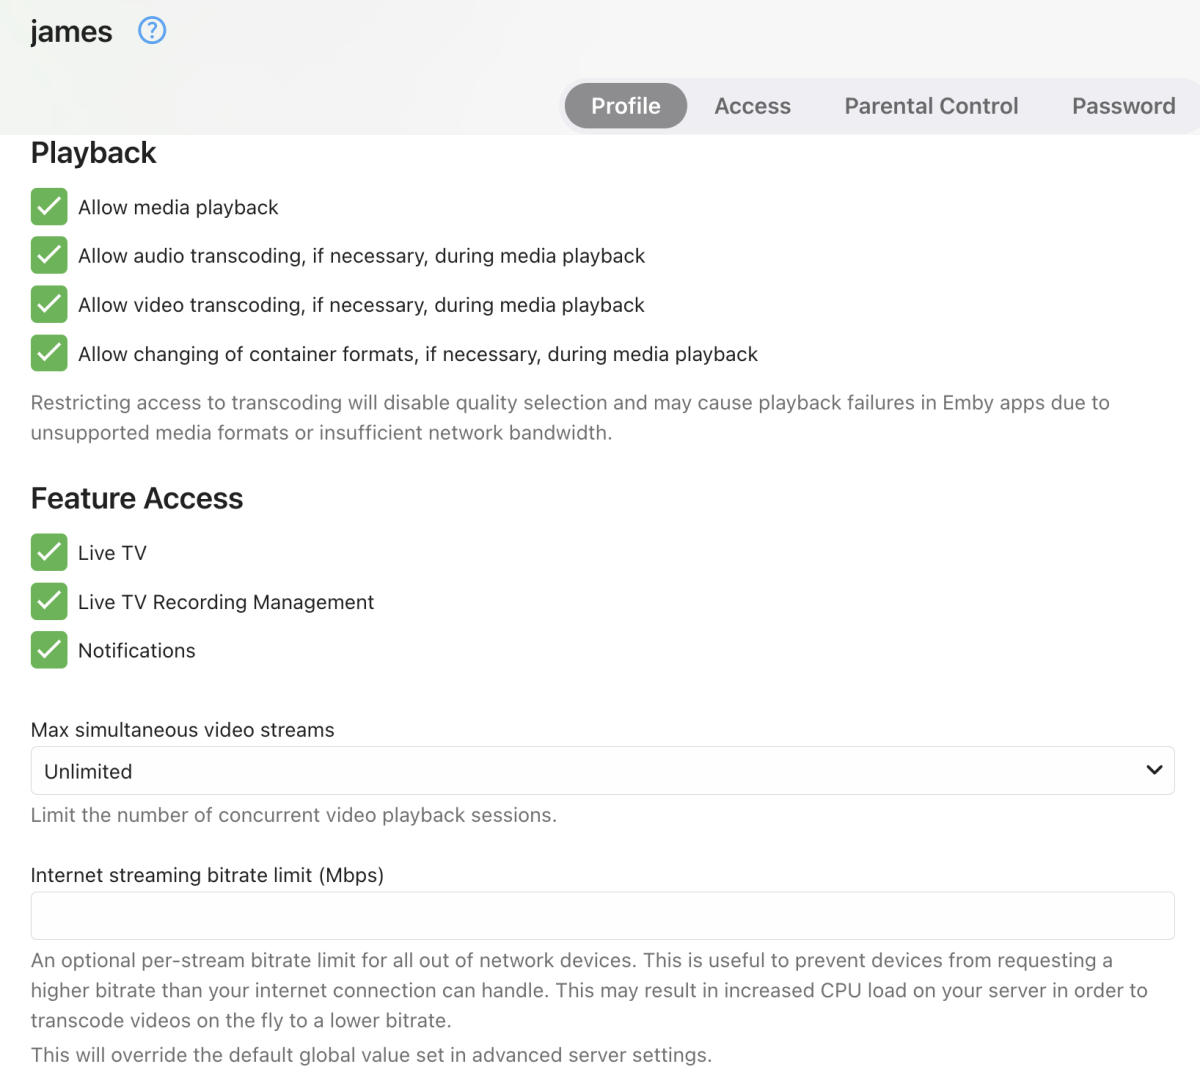Screen dimensions: 1200x1089
Task: Click the Live TV label text
Action: click(112, 553)
